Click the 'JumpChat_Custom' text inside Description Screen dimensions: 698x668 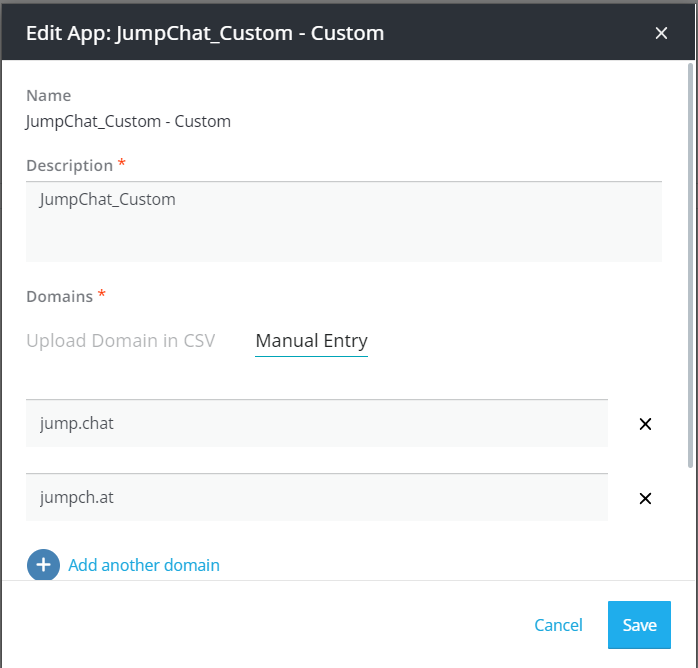107,199
